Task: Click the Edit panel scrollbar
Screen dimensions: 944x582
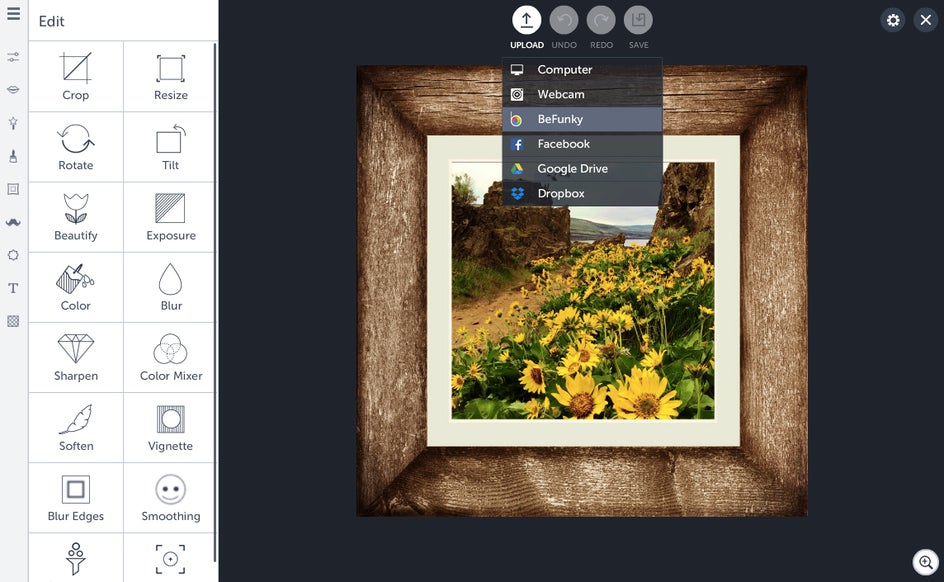Action: [x=216, y=301]
